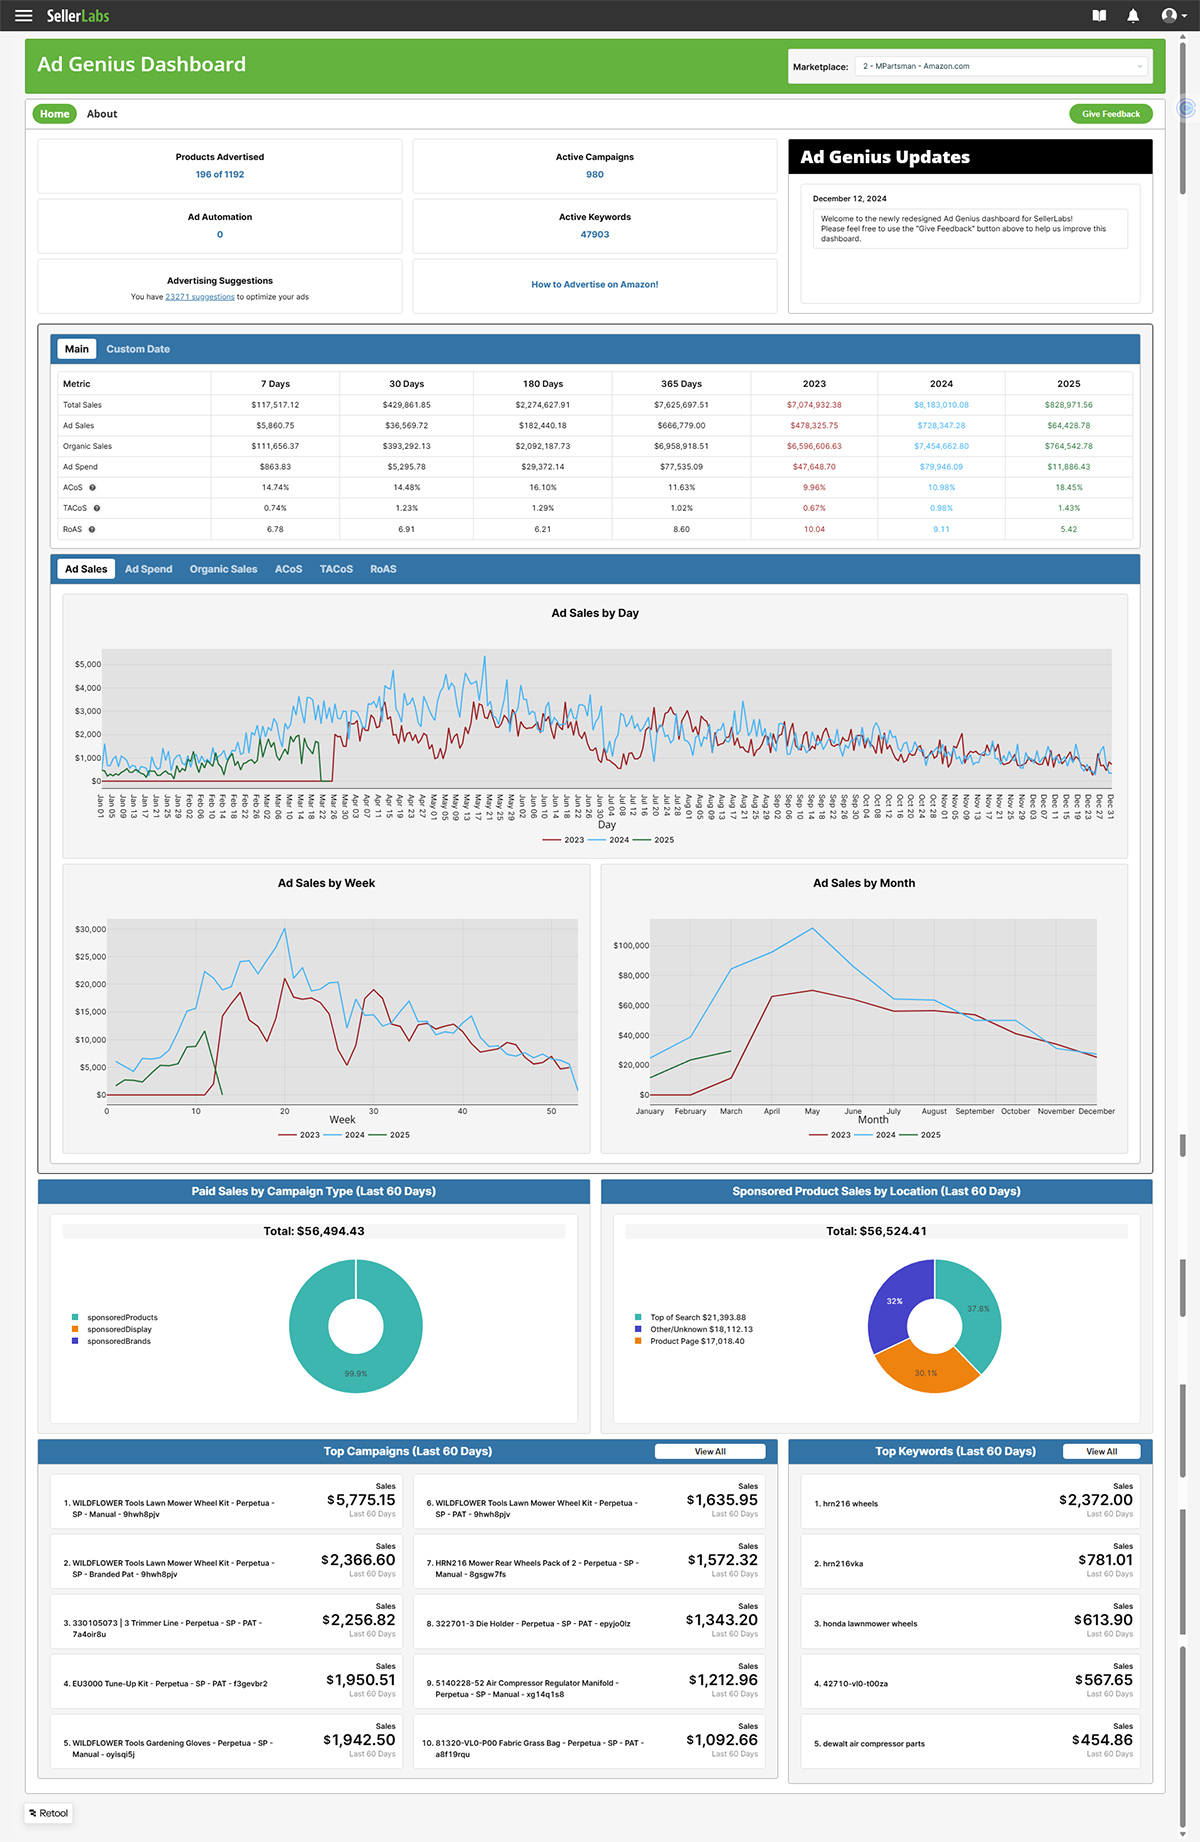Screen dimensions: 1200x1842
Task: Click the SellerLabs logo
Action: 78,16
